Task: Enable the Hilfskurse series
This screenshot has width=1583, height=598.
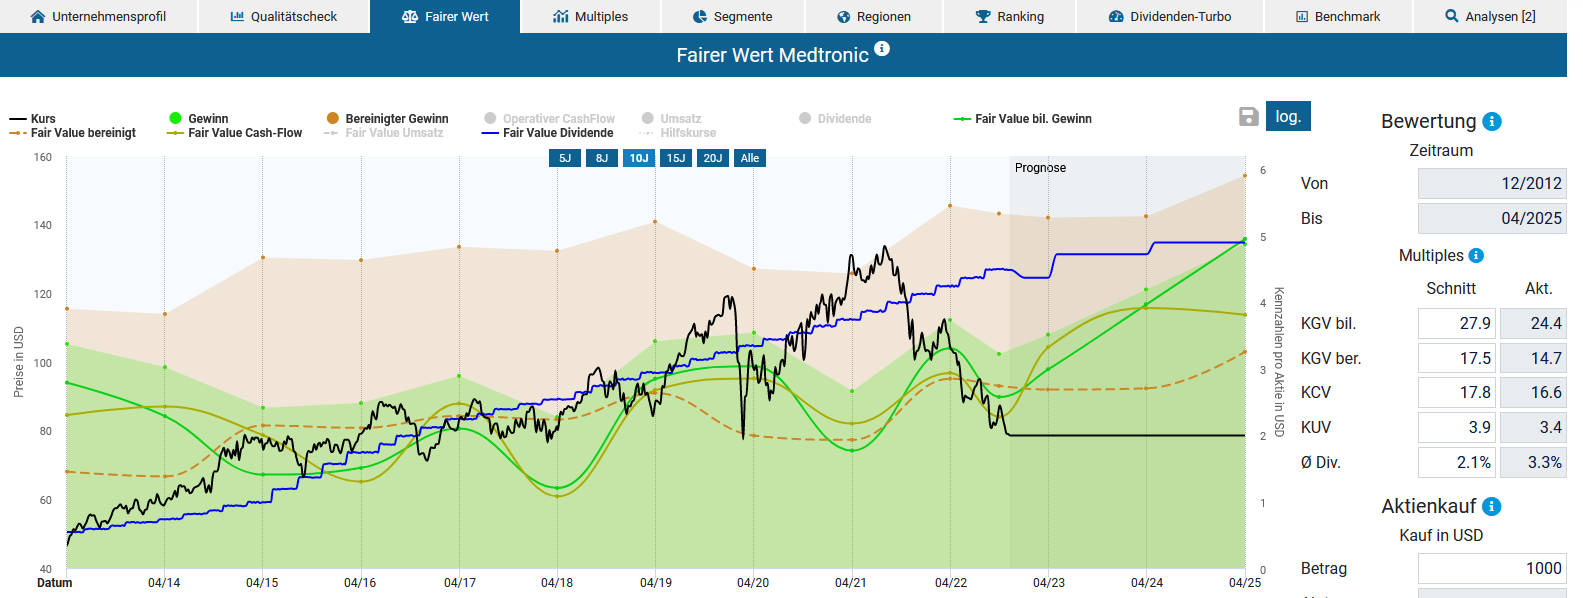Action: 678,132
